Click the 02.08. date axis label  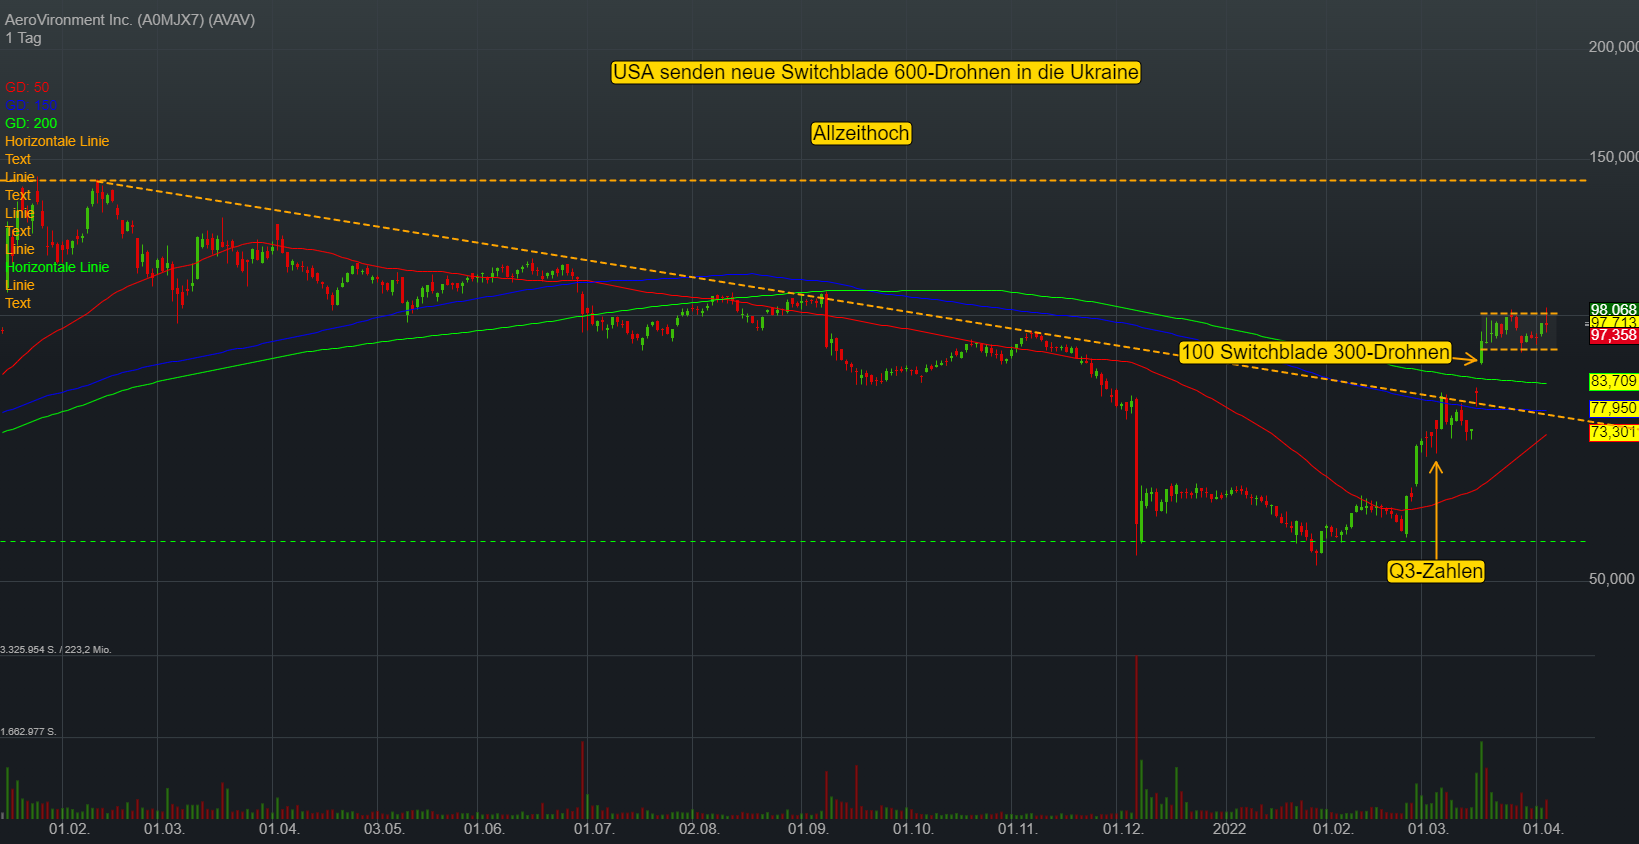pyautogui.click(x=699, y=829)
